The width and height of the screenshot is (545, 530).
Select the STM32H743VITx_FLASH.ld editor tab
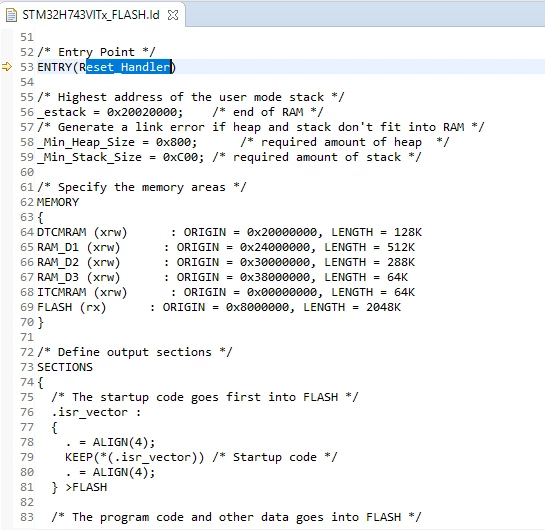91,15
